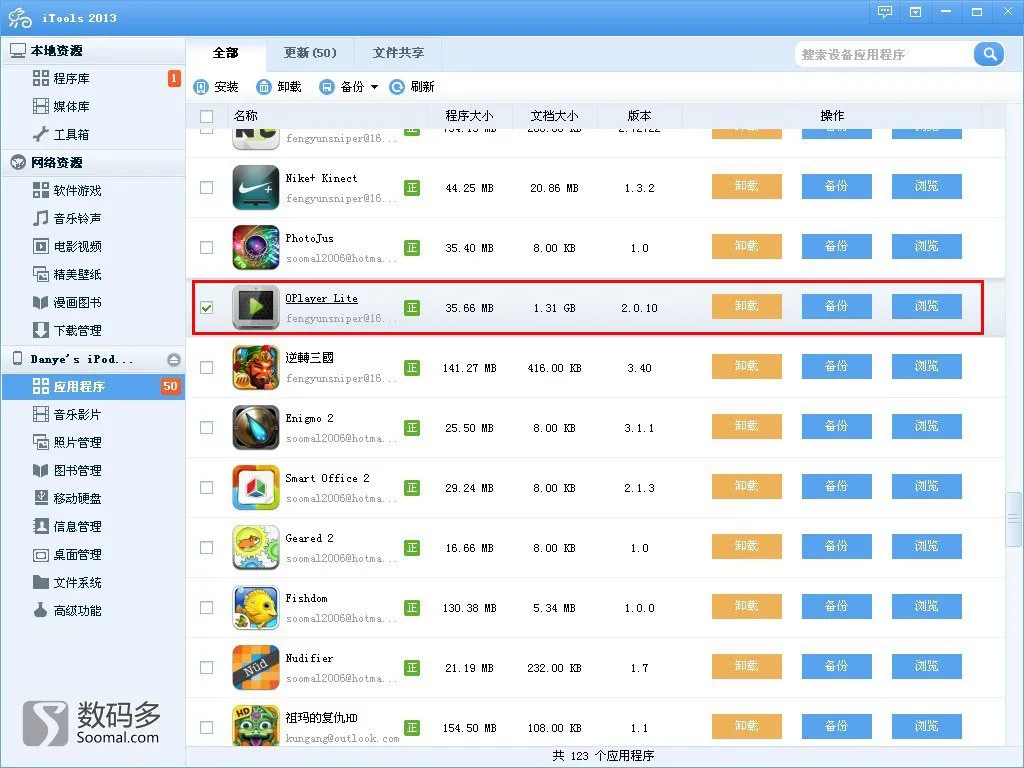Click the 搜索设备应用程序 search field

coord(885,54)
